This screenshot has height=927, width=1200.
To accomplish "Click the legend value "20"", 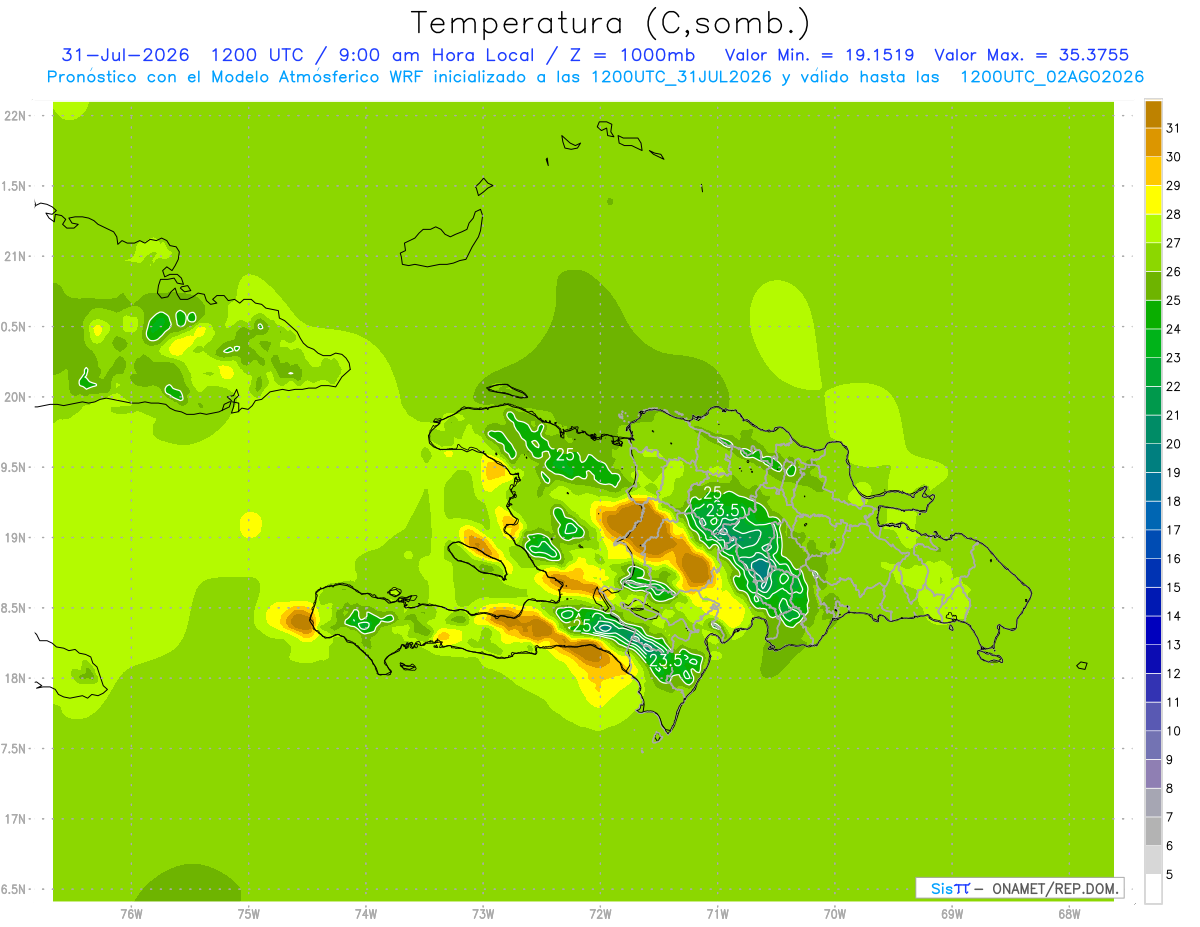I will [1174, 444].
